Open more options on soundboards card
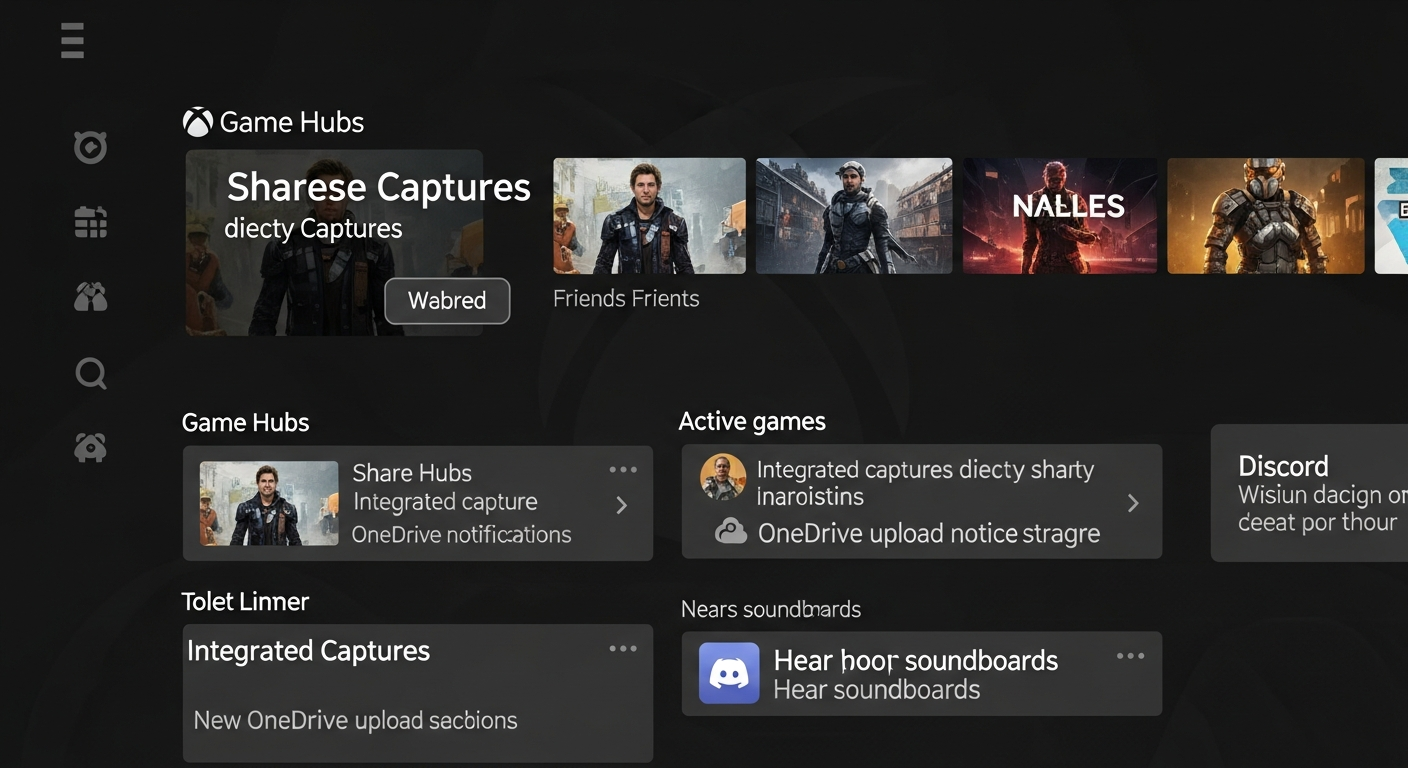This screenshot has height=768, width=1408. (x=1130, y=656)
